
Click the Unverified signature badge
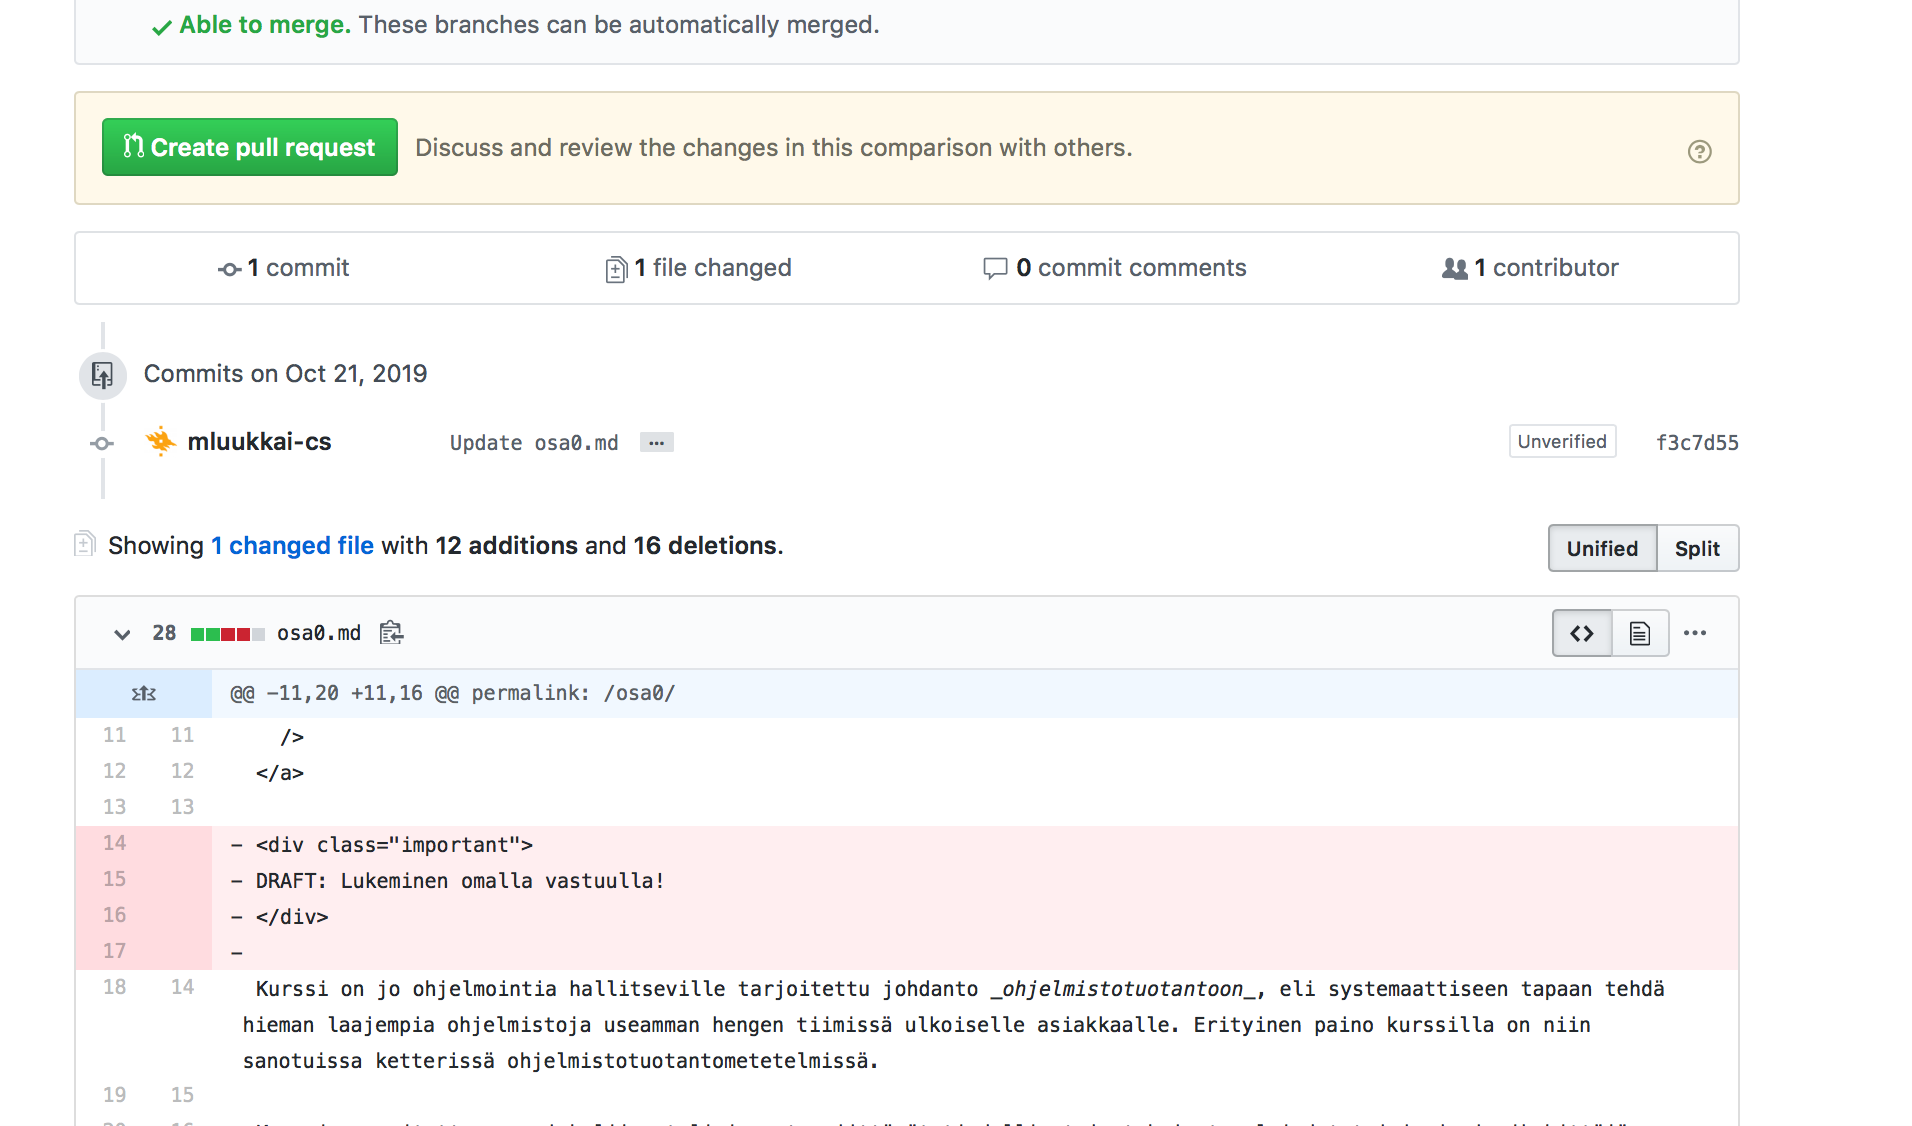(x=1561, y=441)
